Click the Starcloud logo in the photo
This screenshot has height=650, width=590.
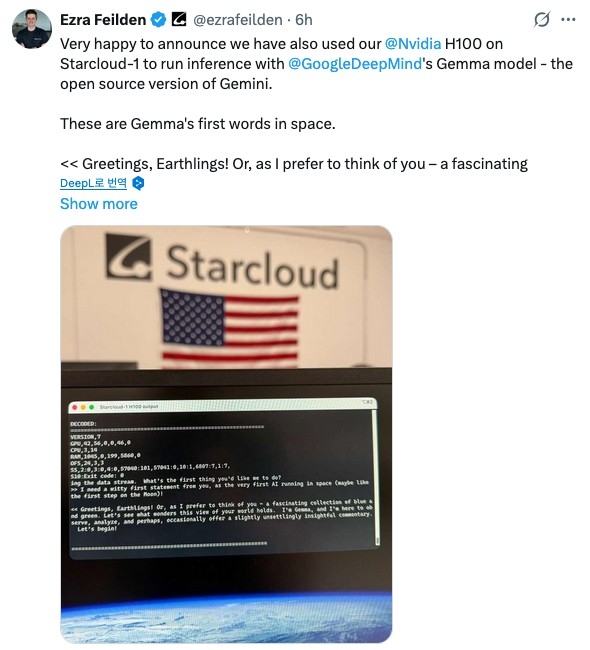[222, 262]
